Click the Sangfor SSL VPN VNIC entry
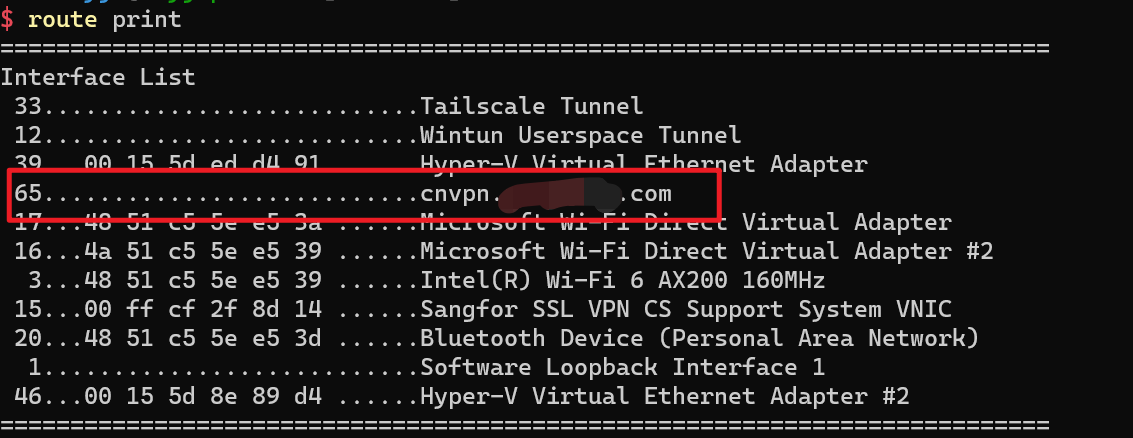1133x438 pixels. pos(685,309)
